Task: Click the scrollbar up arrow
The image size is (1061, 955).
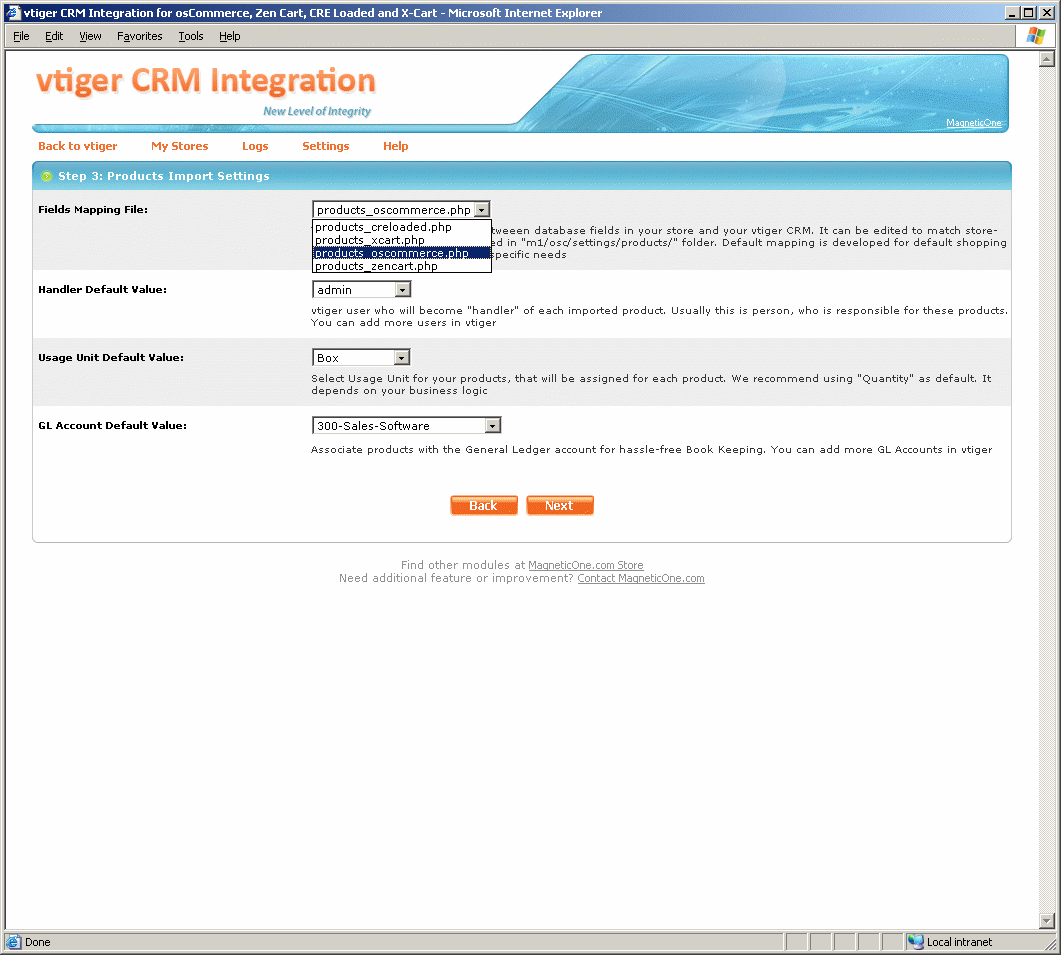Action: pos(1047,59)
